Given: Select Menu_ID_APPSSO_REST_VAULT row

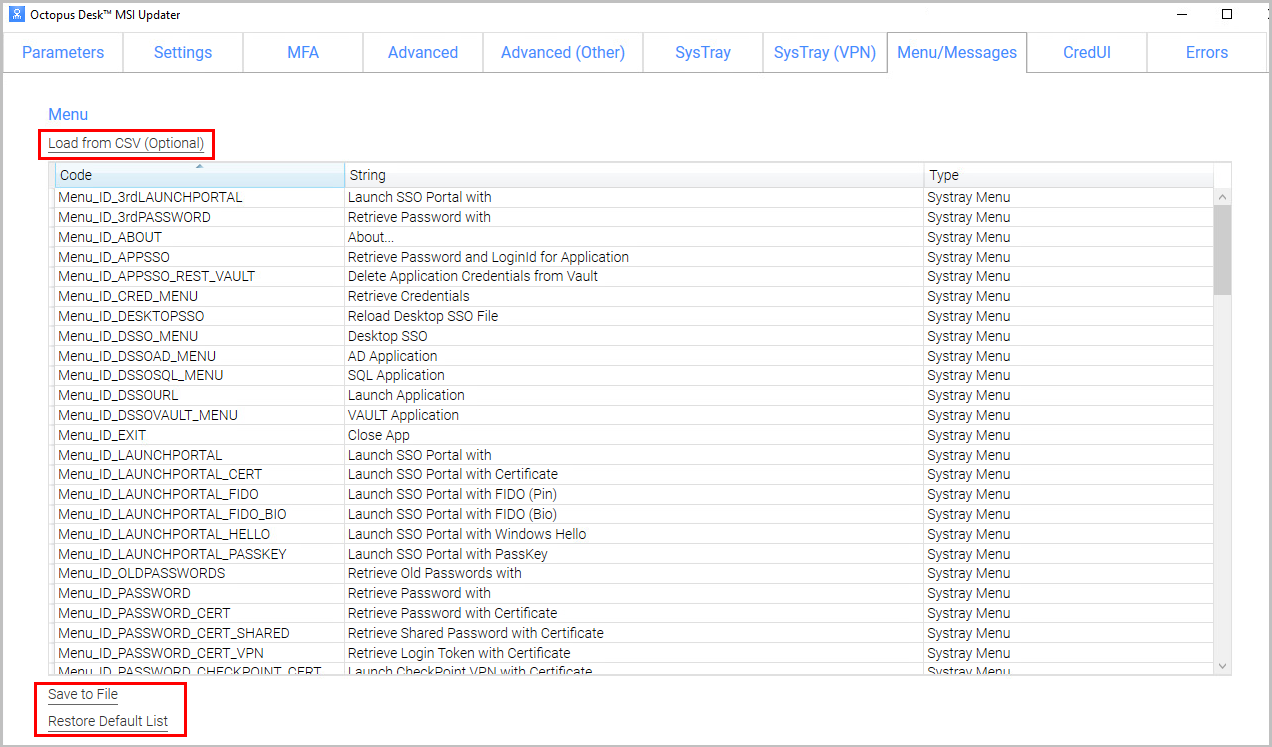Looking at the screenshot, I should tap(634, 276).
